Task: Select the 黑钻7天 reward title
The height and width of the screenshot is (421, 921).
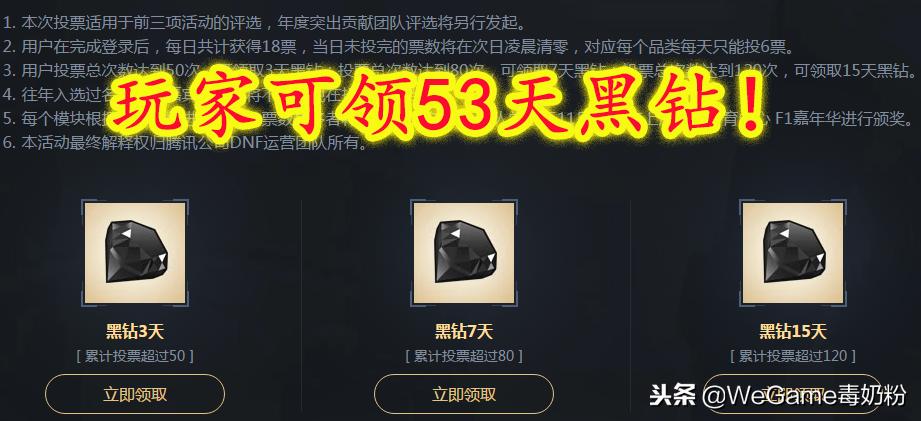Action: (x=464, y=332)
